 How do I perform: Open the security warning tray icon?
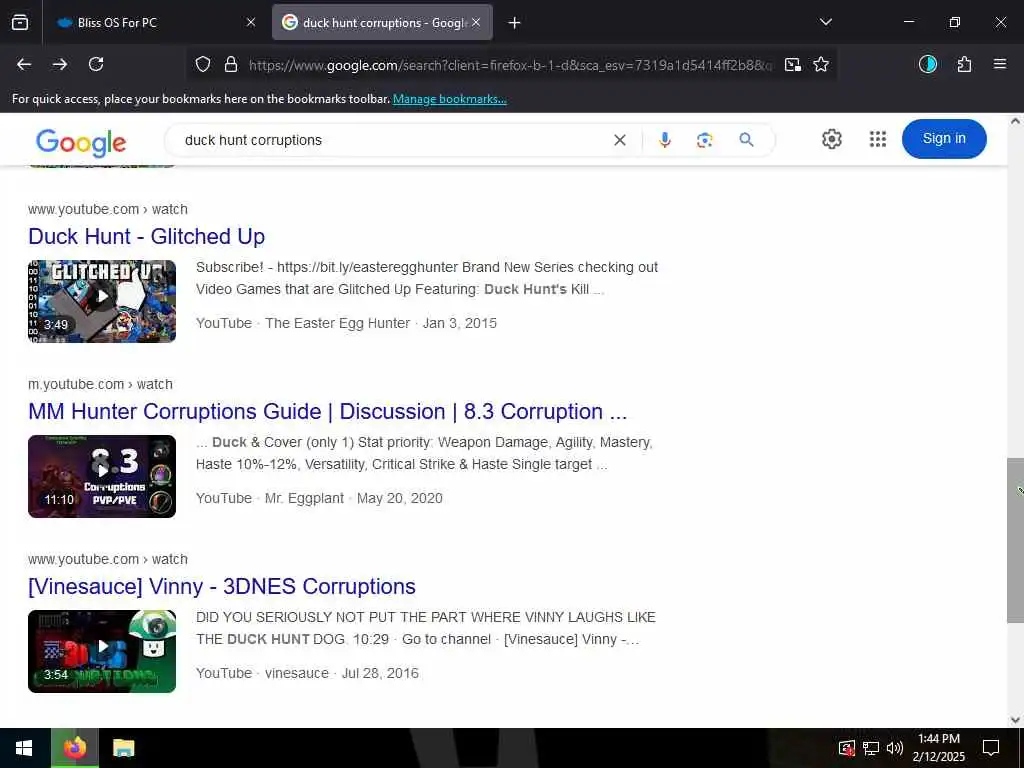click(846, 748)
